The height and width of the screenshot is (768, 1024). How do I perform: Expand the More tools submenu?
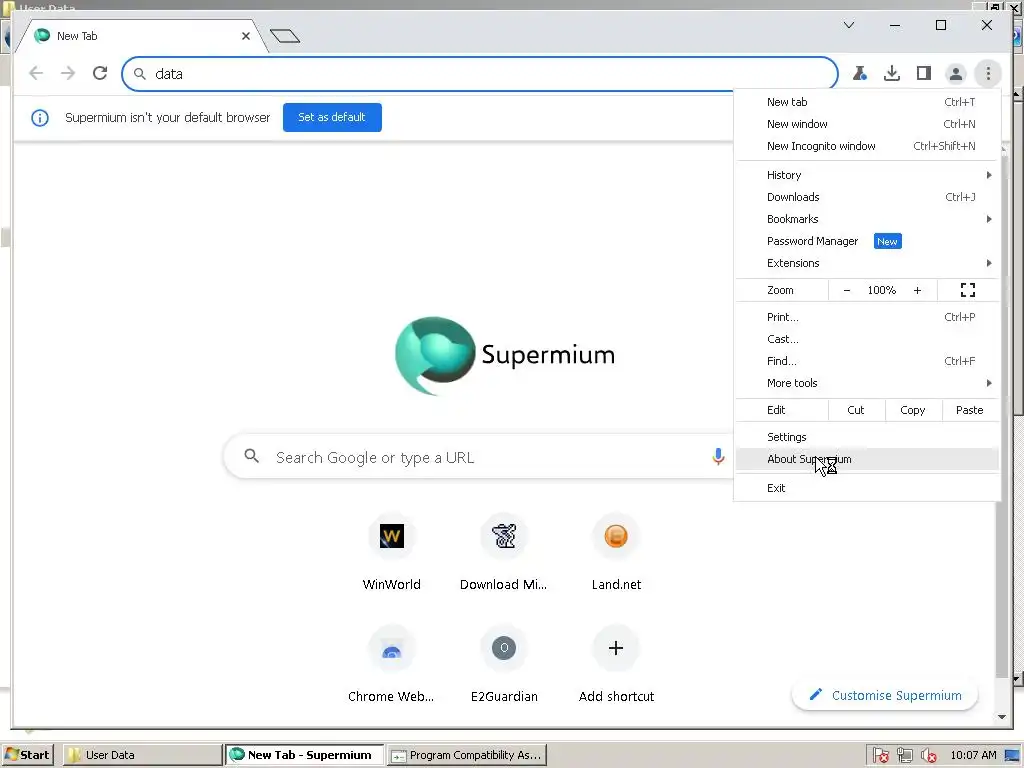point(867,383)
